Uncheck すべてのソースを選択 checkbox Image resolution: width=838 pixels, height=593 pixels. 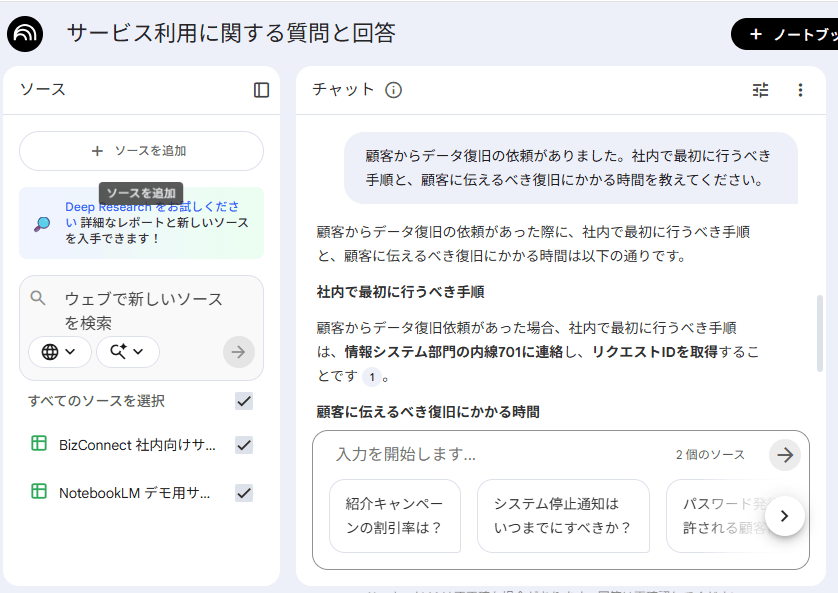(x=243, y=401)
